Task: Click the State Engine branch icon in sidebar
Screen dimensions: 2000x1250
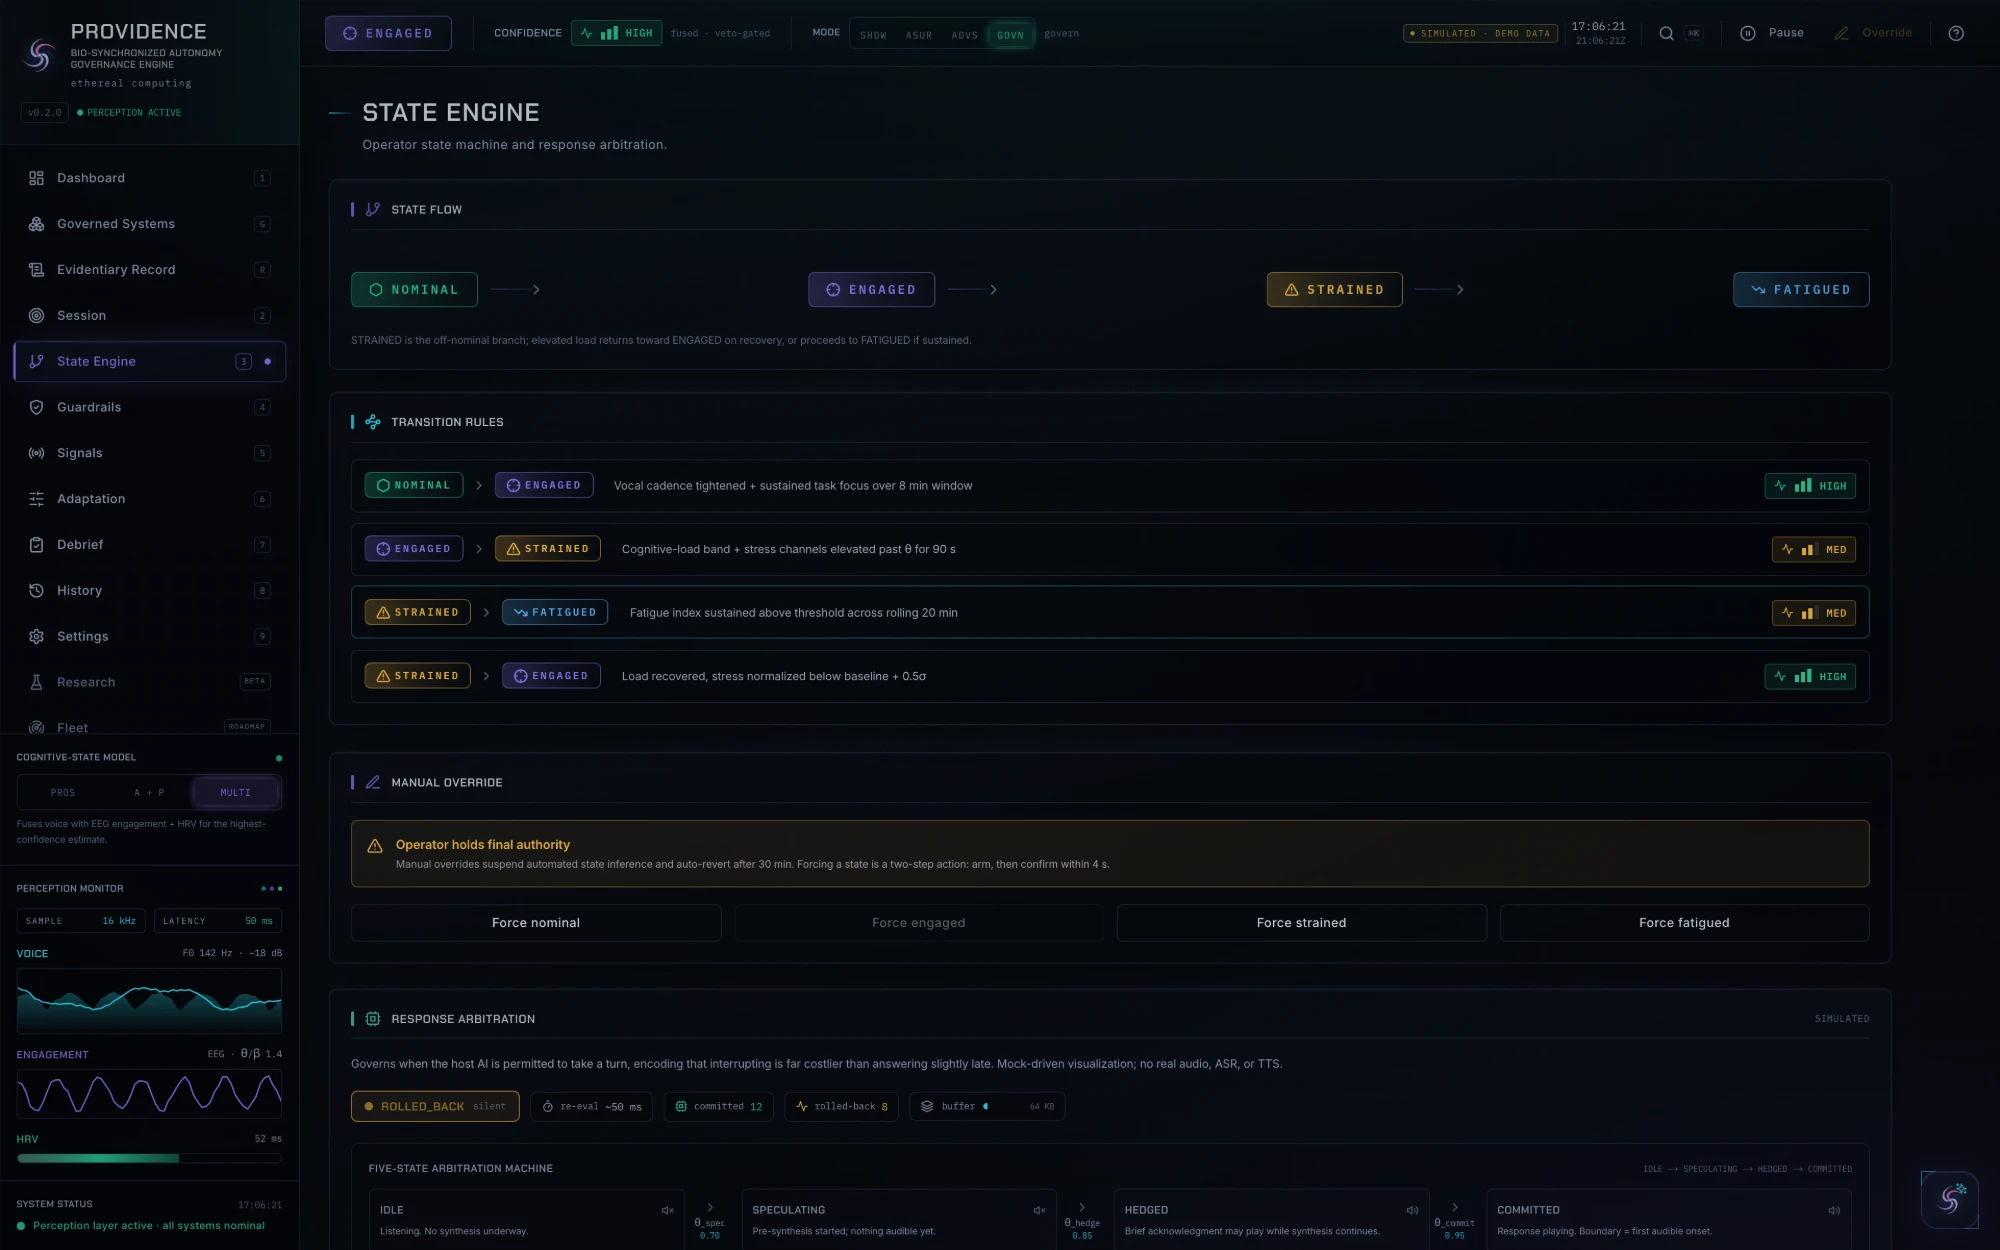Action: pos(36,361)
